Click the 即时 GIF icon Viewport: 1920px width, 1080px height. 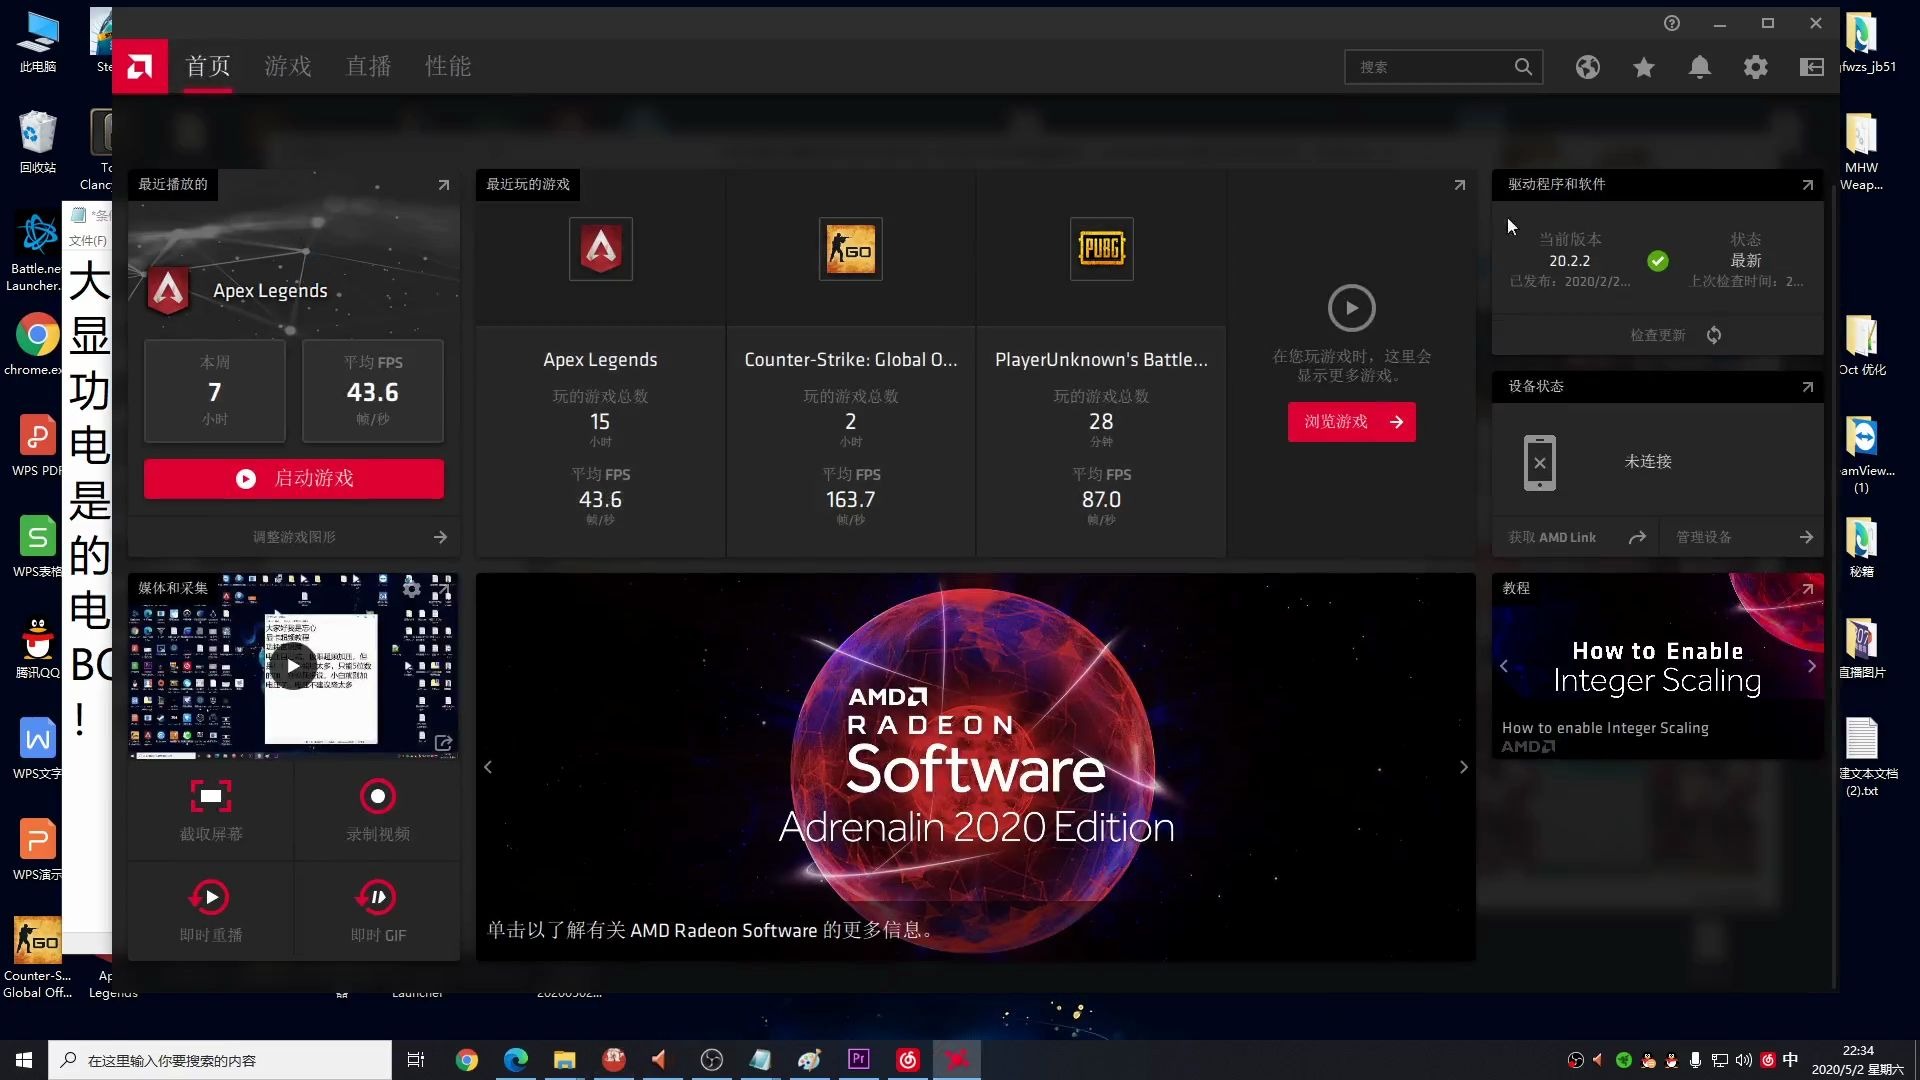pyautogui.click(x=378, y=897)
